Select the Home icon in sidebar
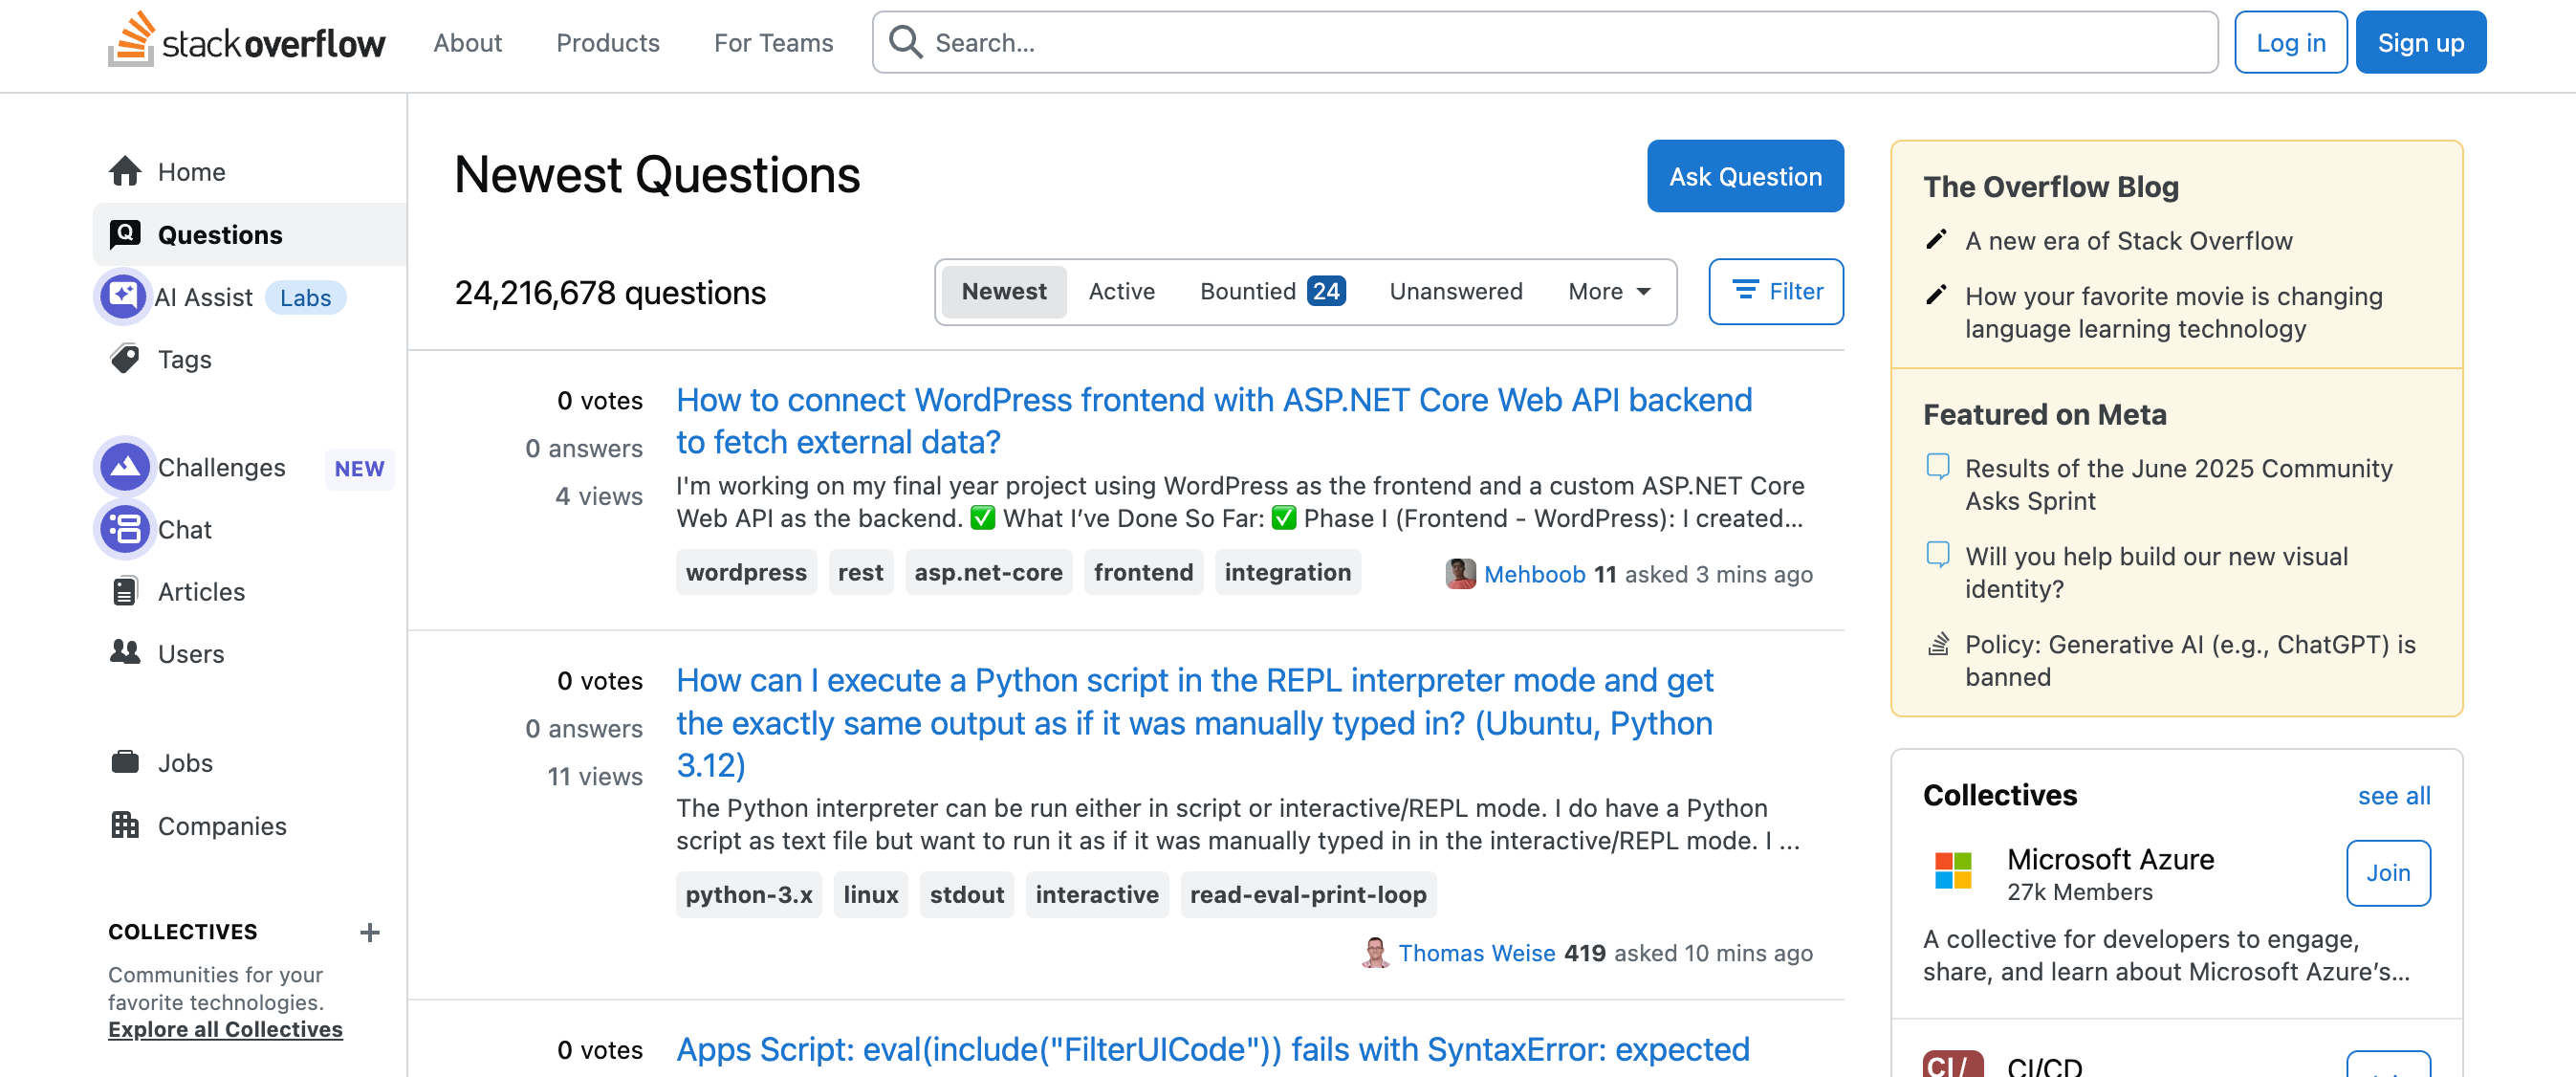The width and height of the screenshot is (2576, 1077). pyautogui.click(x=124, y=171)
